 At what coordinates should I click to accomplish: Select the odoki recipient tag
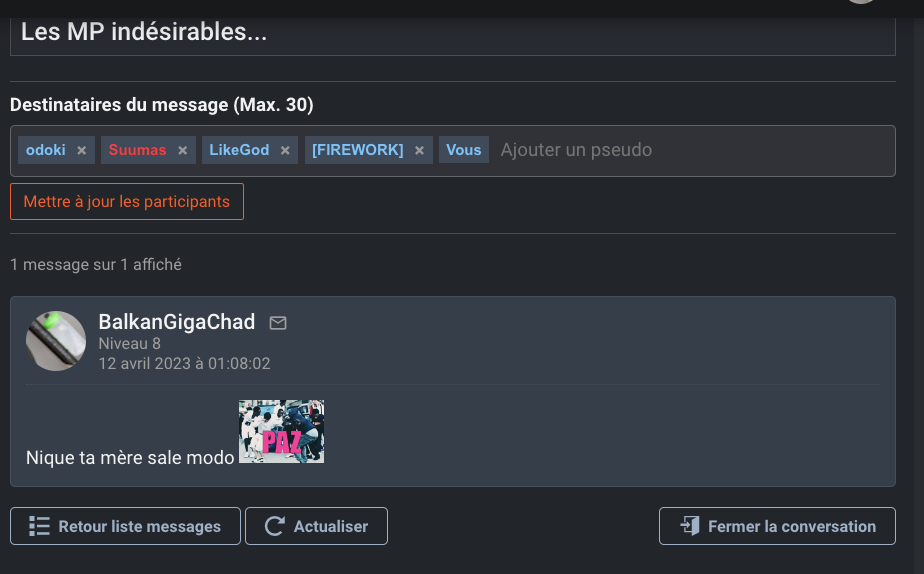click(46, 150)
